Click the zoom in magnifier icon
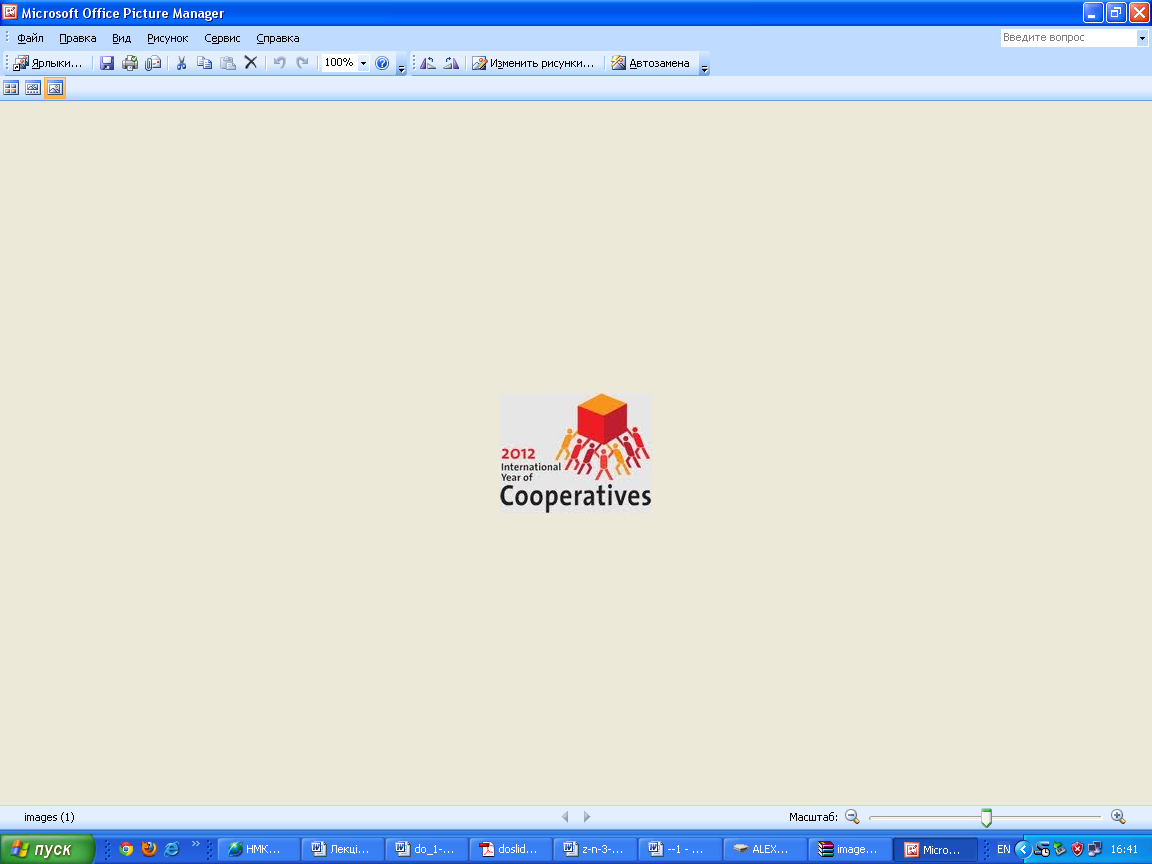1152x864 pixels. point(1118,817)
